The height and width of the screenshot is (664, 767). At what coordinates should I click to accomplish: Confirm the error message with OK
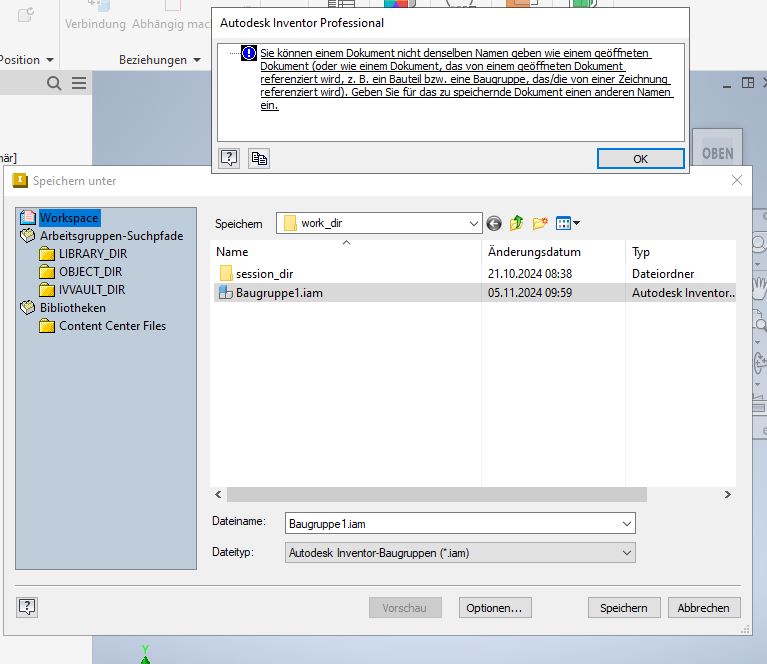click(640, 159)
